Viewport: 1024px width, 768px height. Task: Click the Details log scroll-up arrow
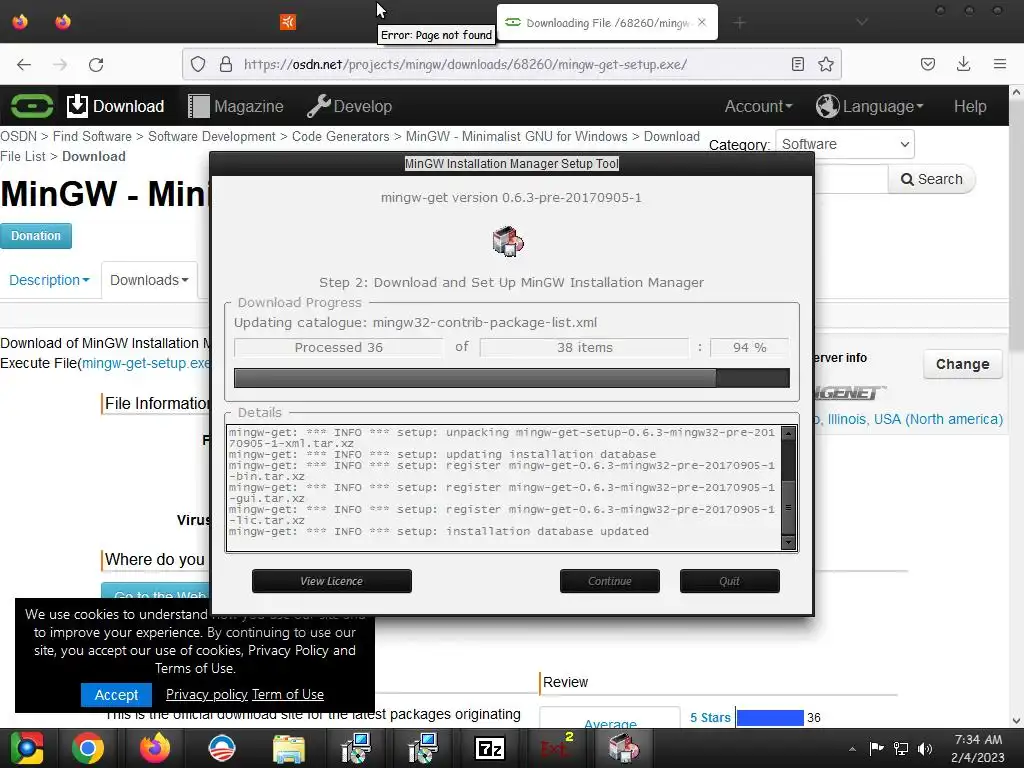click(788, 432)
